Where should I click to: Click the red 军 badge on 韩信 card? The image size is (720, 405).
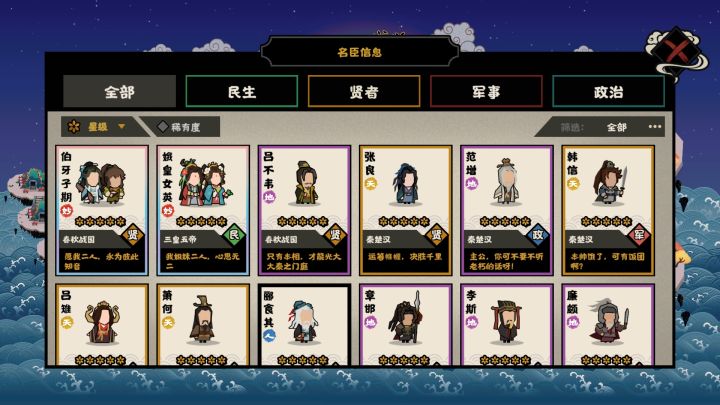(639, 236)
